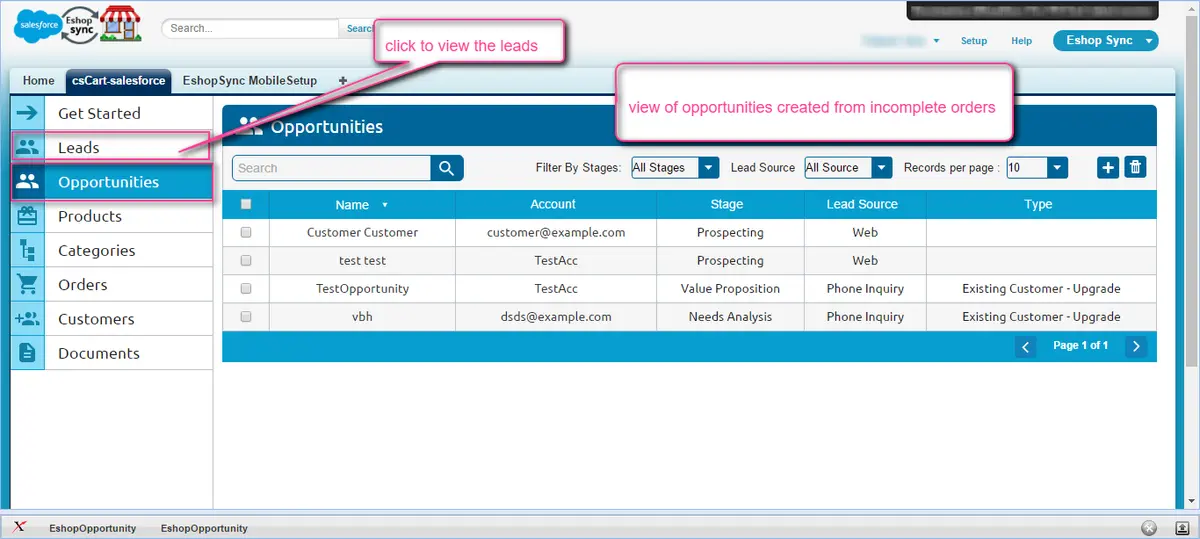1200x539 pixels.
Task: Click the trash icon to delete records
Action: coord(1135,168)
